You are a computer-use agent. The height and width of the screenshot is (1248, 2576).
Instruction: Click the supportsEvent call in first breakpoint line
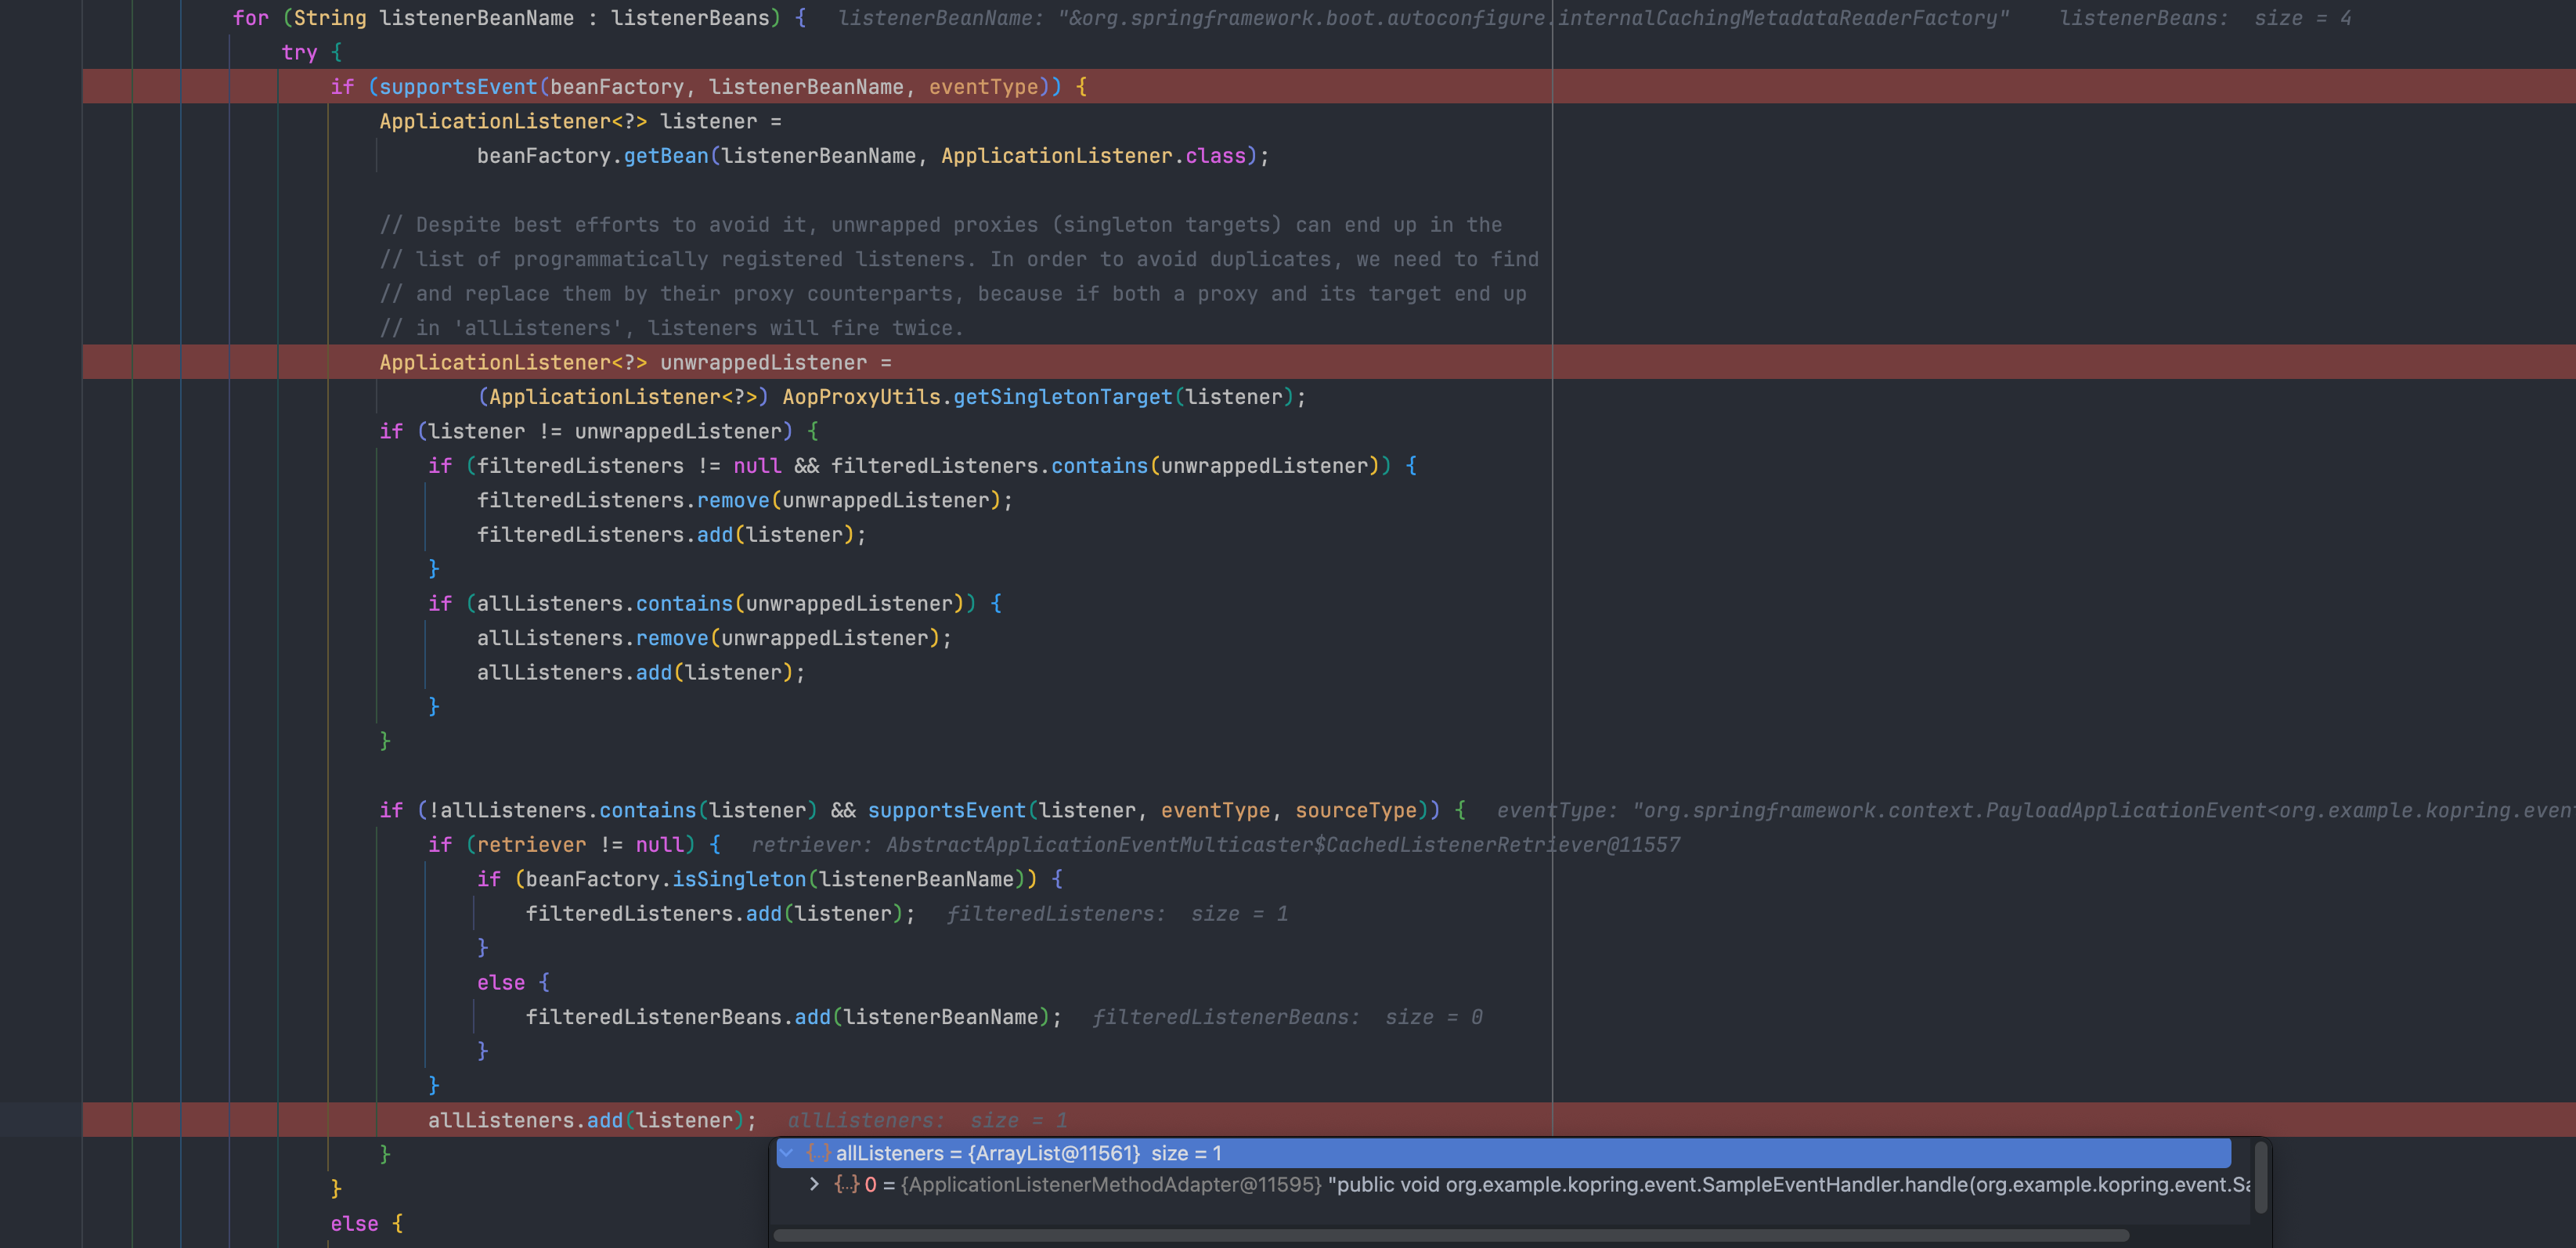click(458, 87)
